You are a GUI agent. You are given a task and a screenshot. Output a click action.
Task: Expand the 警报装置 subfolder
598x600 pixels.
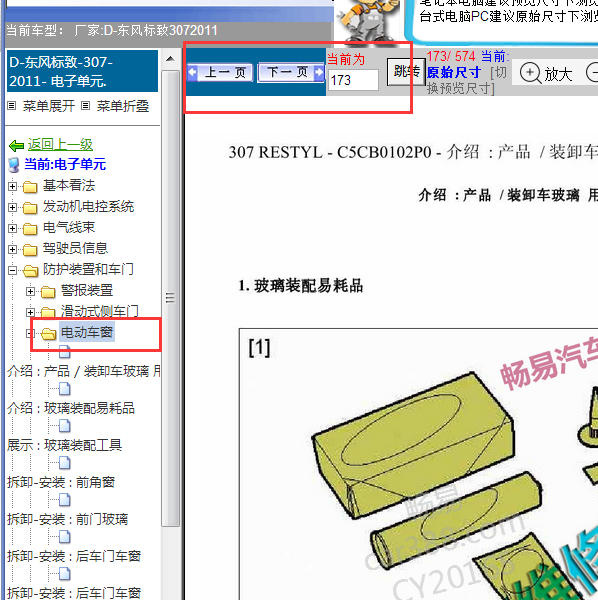coord(30,292)
